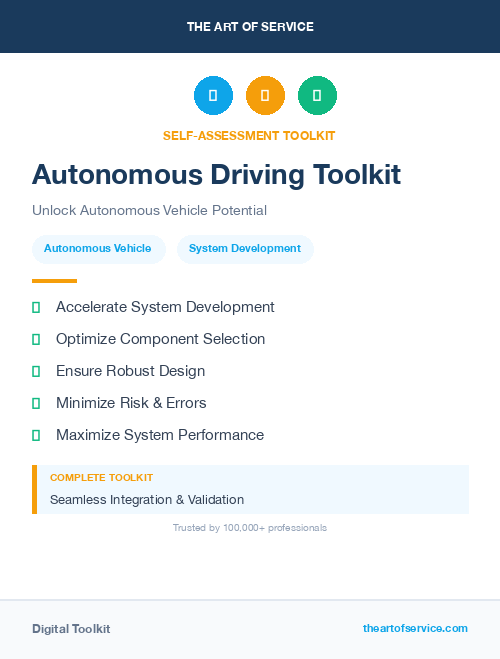500x659 pixels.
Task: Select the Maximize System Performance text
Action: pos(160,435)
